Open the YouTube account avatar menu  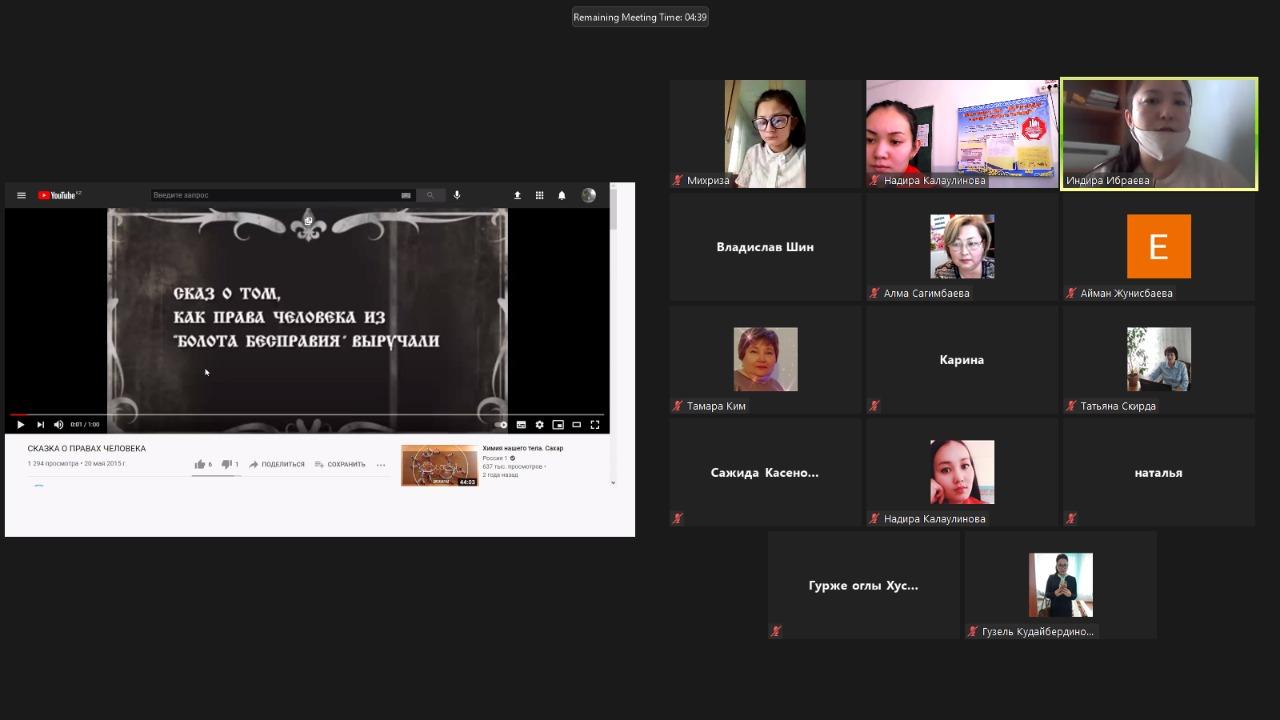(588, 195)
